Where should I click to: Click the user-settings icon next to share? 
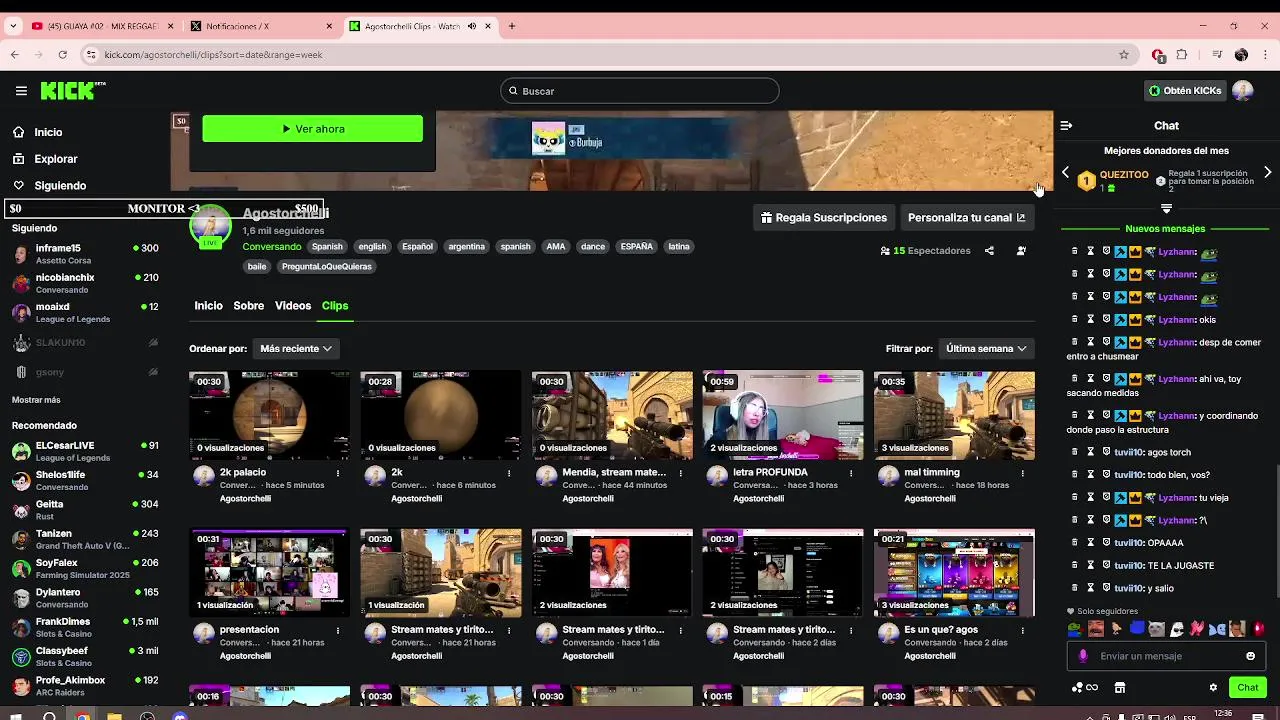(x=1021, y=251)
